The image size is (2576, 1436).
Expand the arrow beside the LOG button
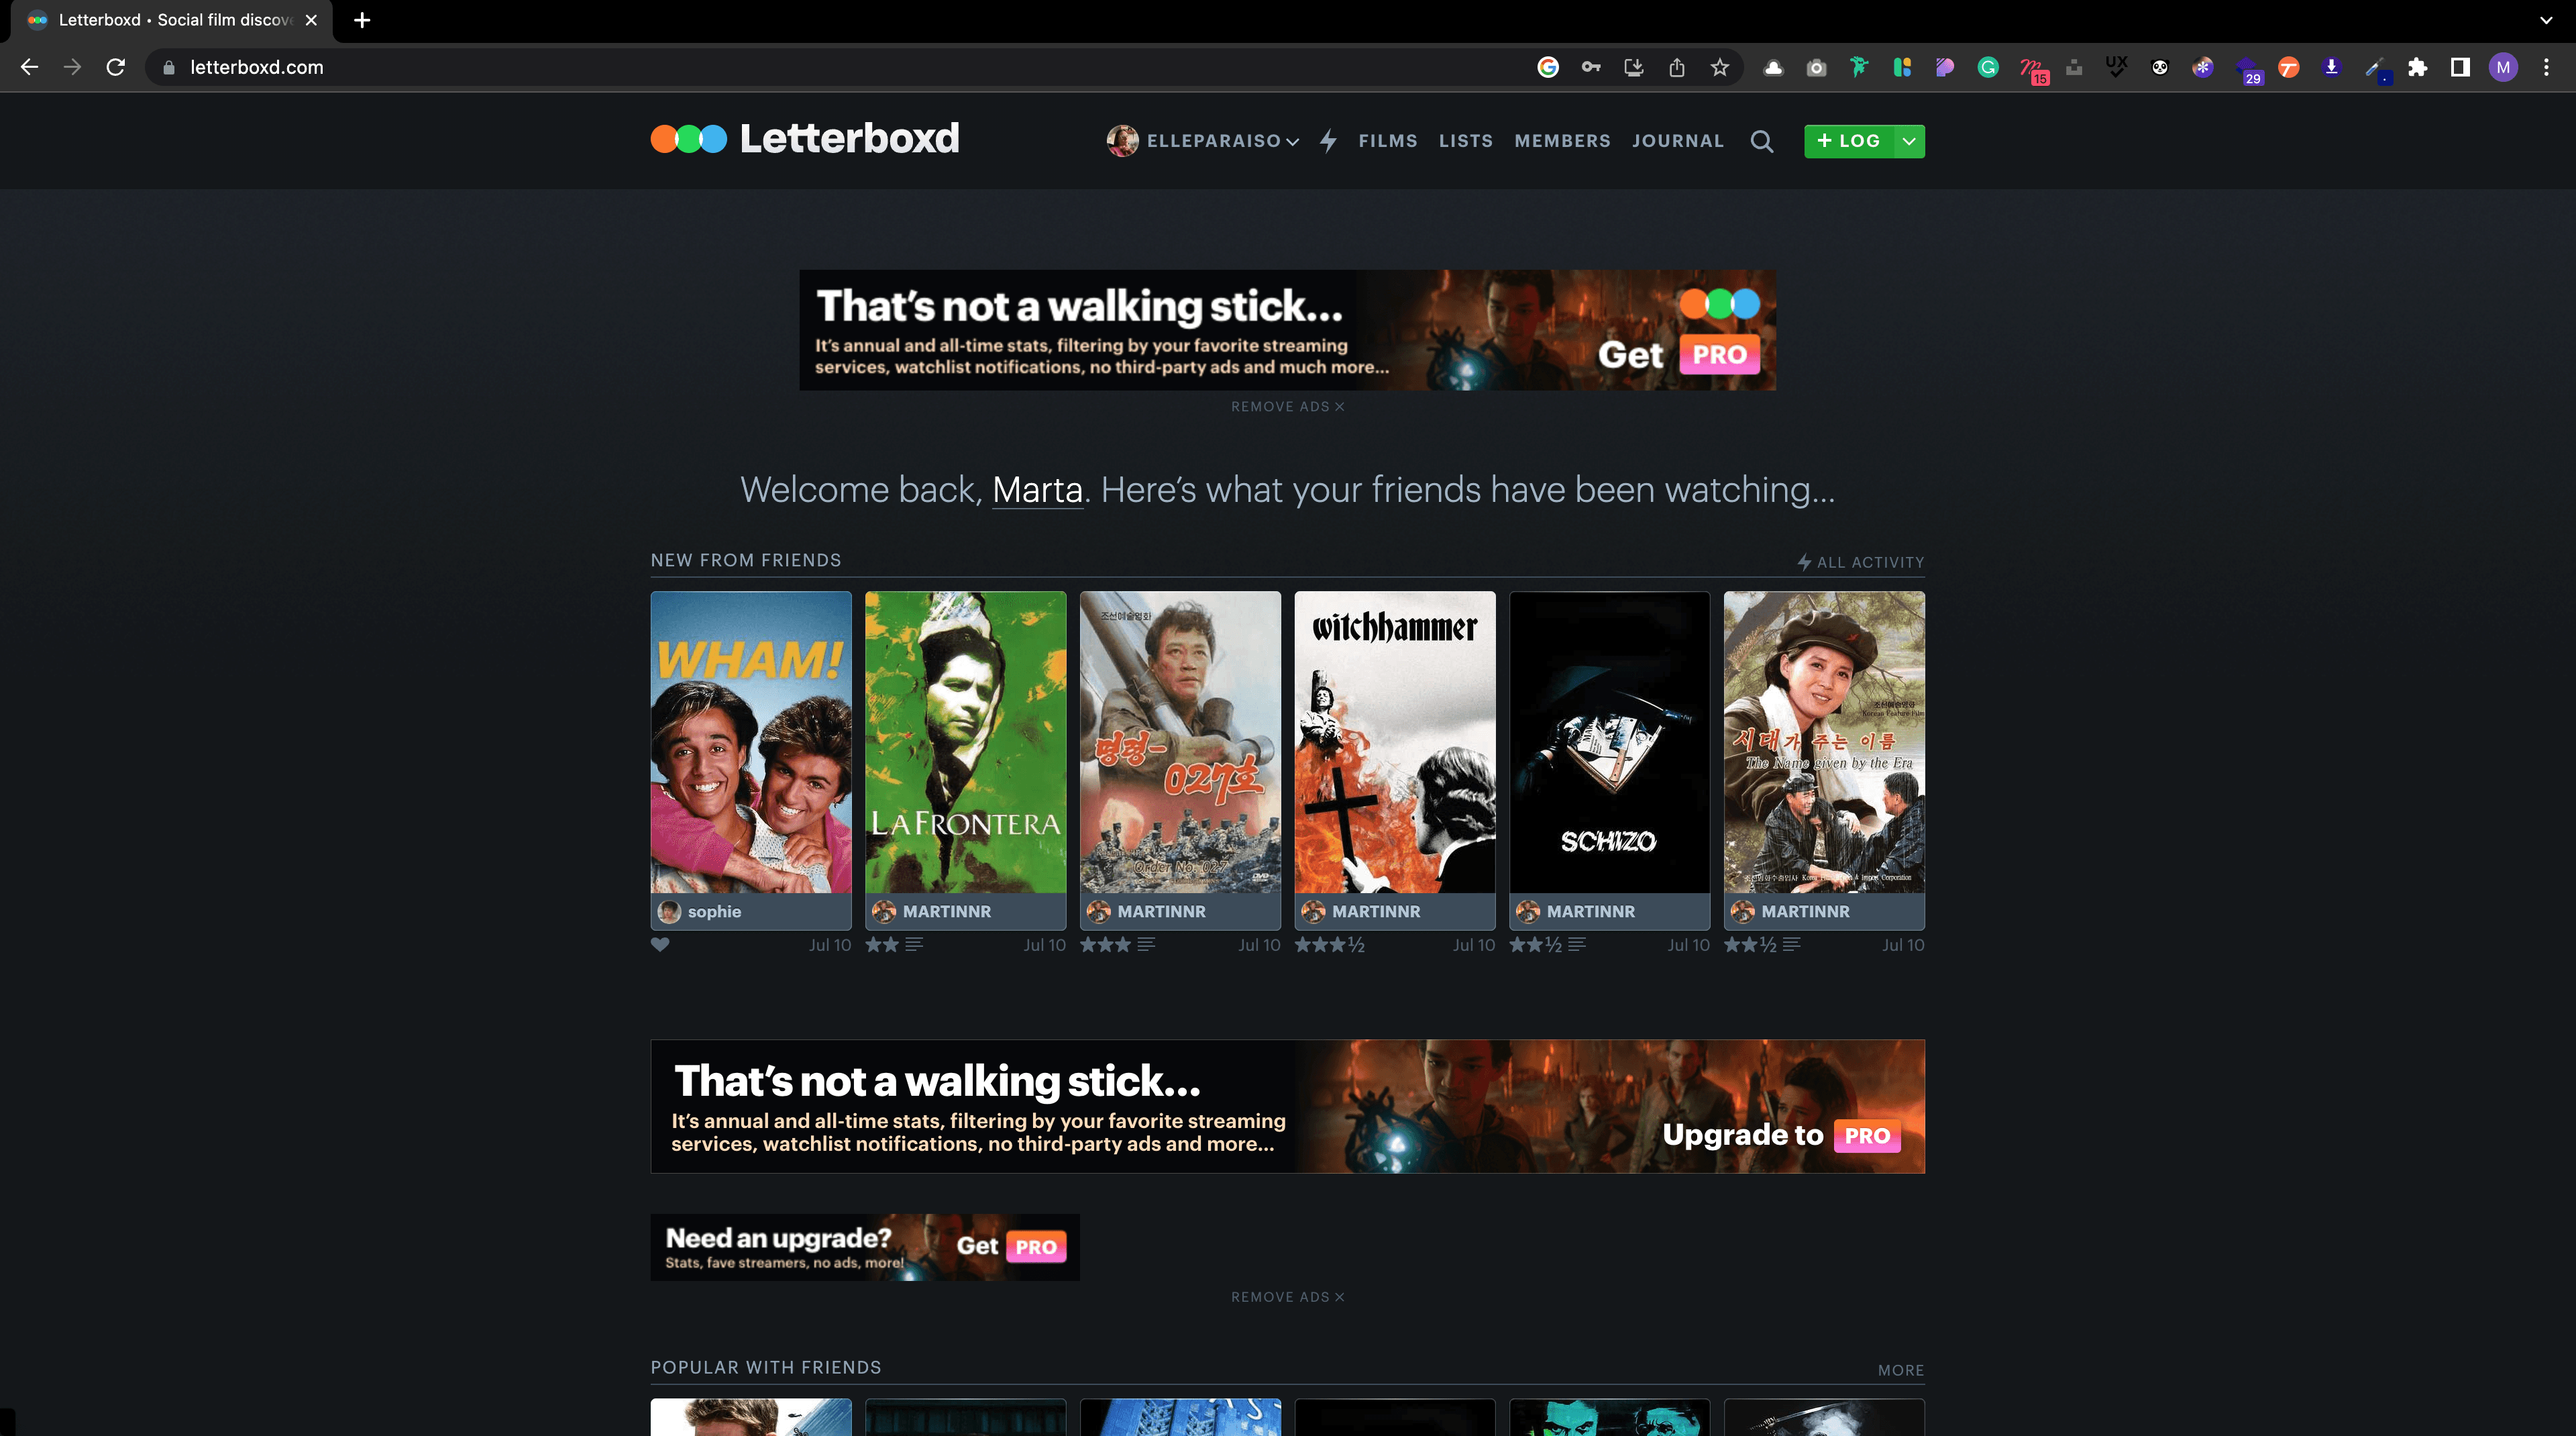(x=1909, y=141)
